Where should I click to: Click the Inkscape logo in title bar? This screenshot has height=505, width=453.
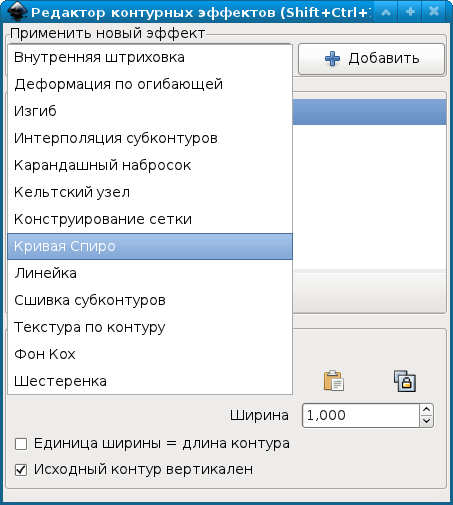pos(17,12)
